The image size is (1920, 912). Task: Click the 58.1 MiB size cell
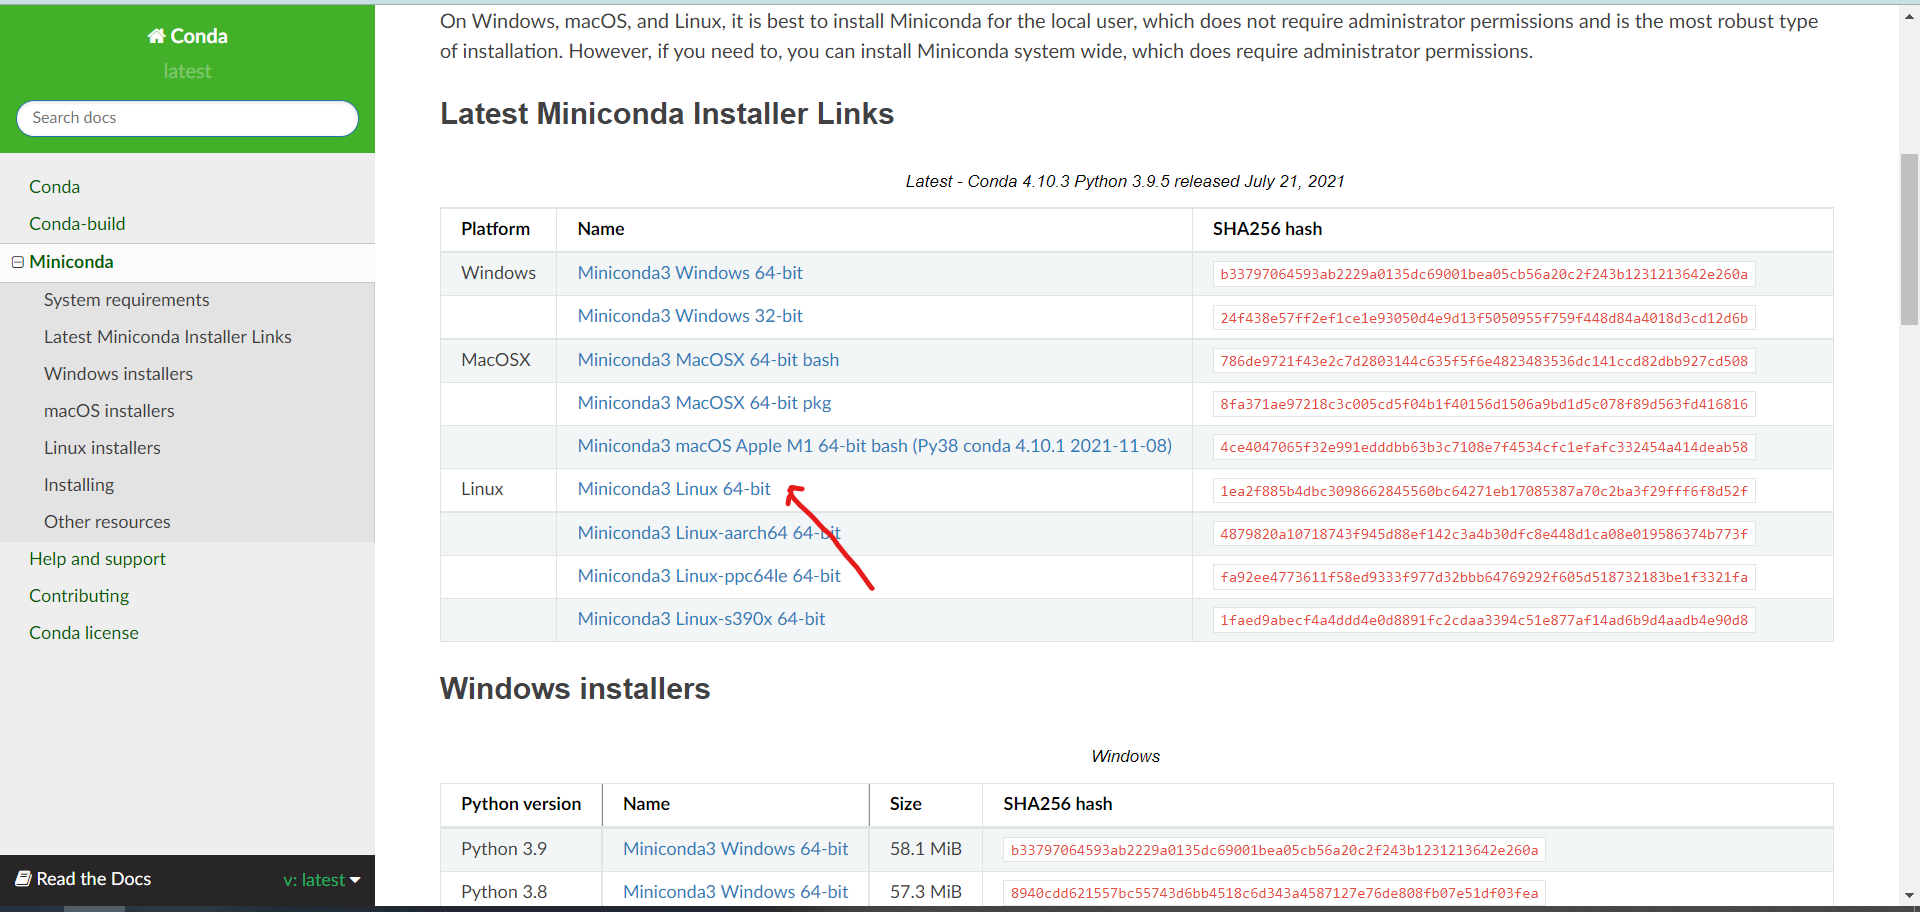[926, 849]
